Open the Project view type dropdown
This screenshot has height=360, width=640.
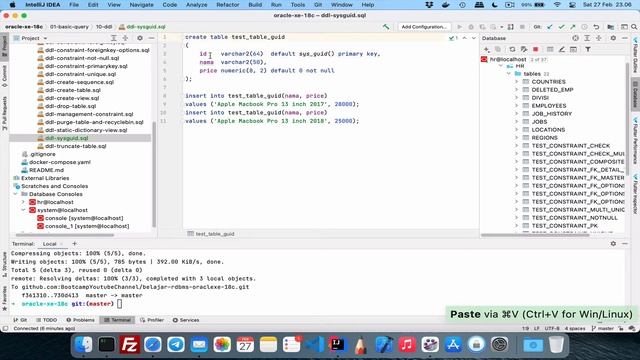pyautogui.click(x=34, y=38)
